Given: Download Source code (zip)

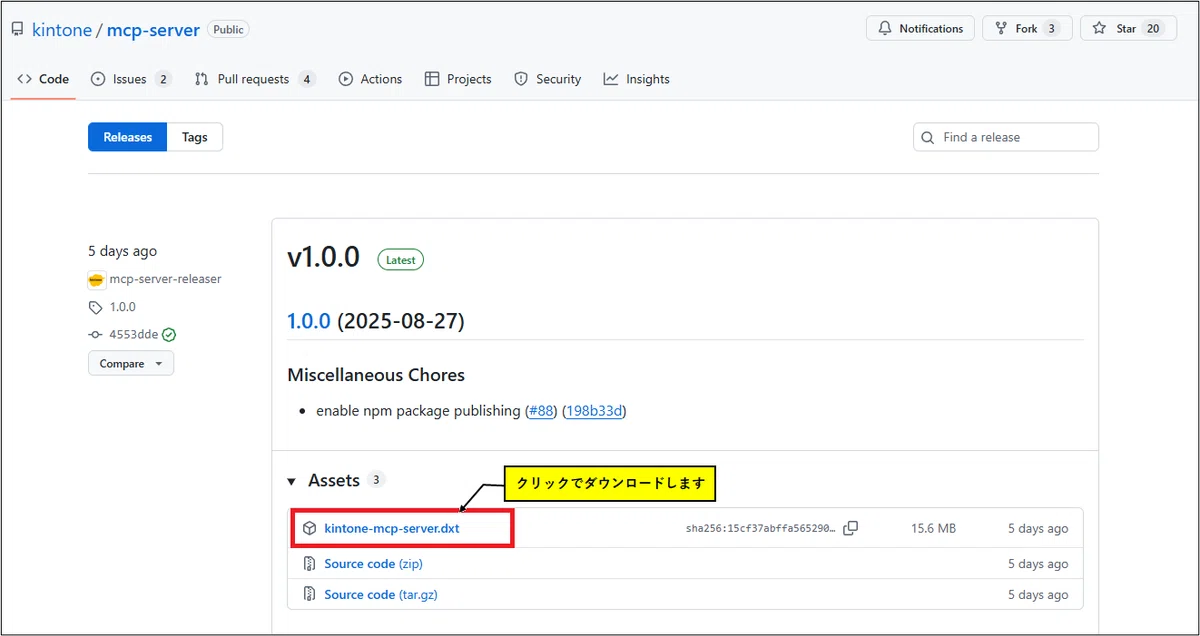Looking at the screenshot, I should 373,564.
